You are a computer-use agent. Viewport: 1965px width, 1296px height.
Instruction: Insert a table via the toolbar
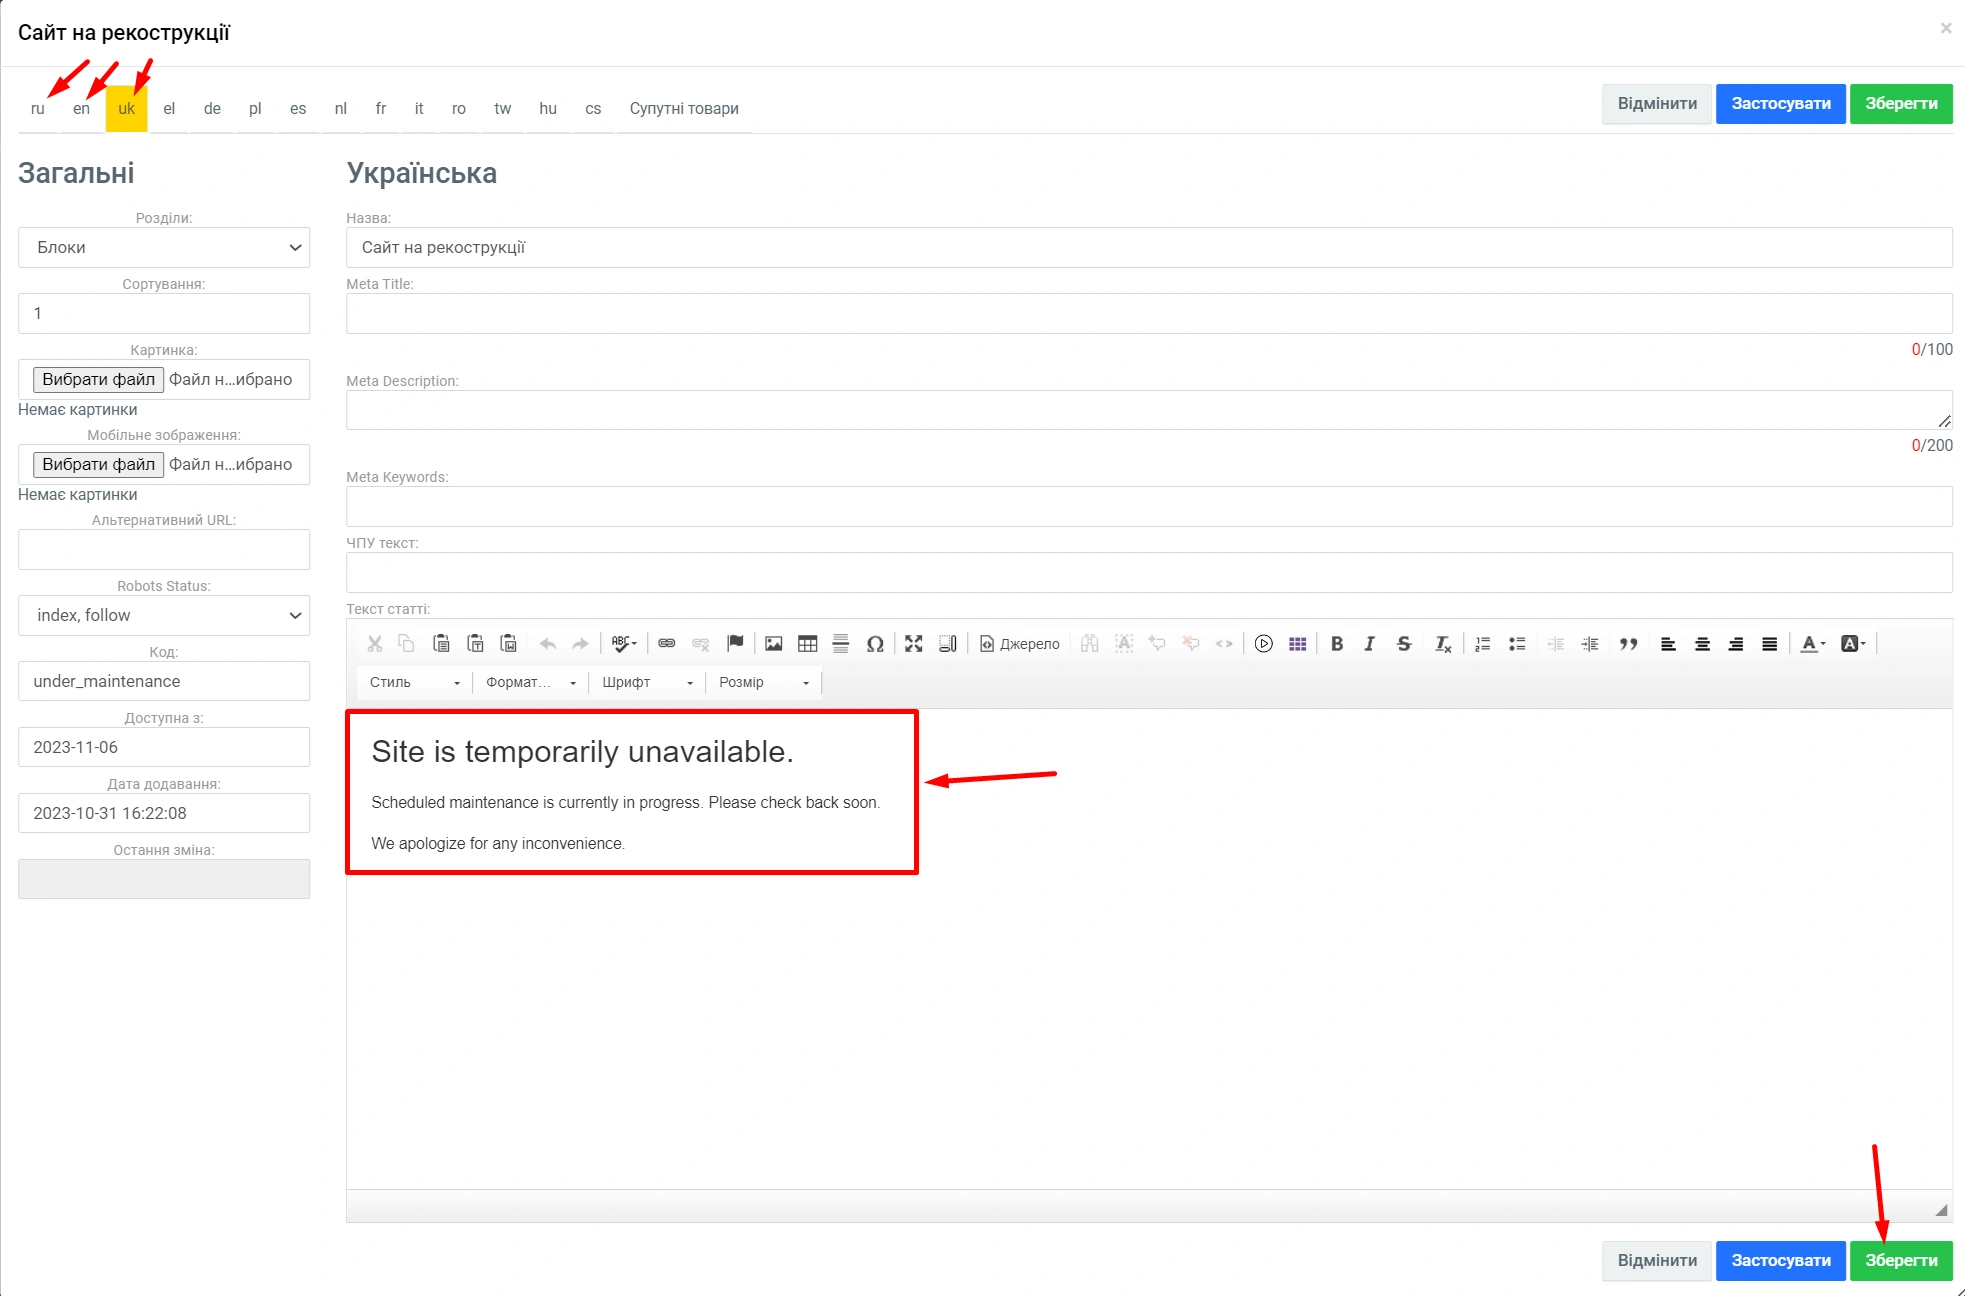coord(807,644)
